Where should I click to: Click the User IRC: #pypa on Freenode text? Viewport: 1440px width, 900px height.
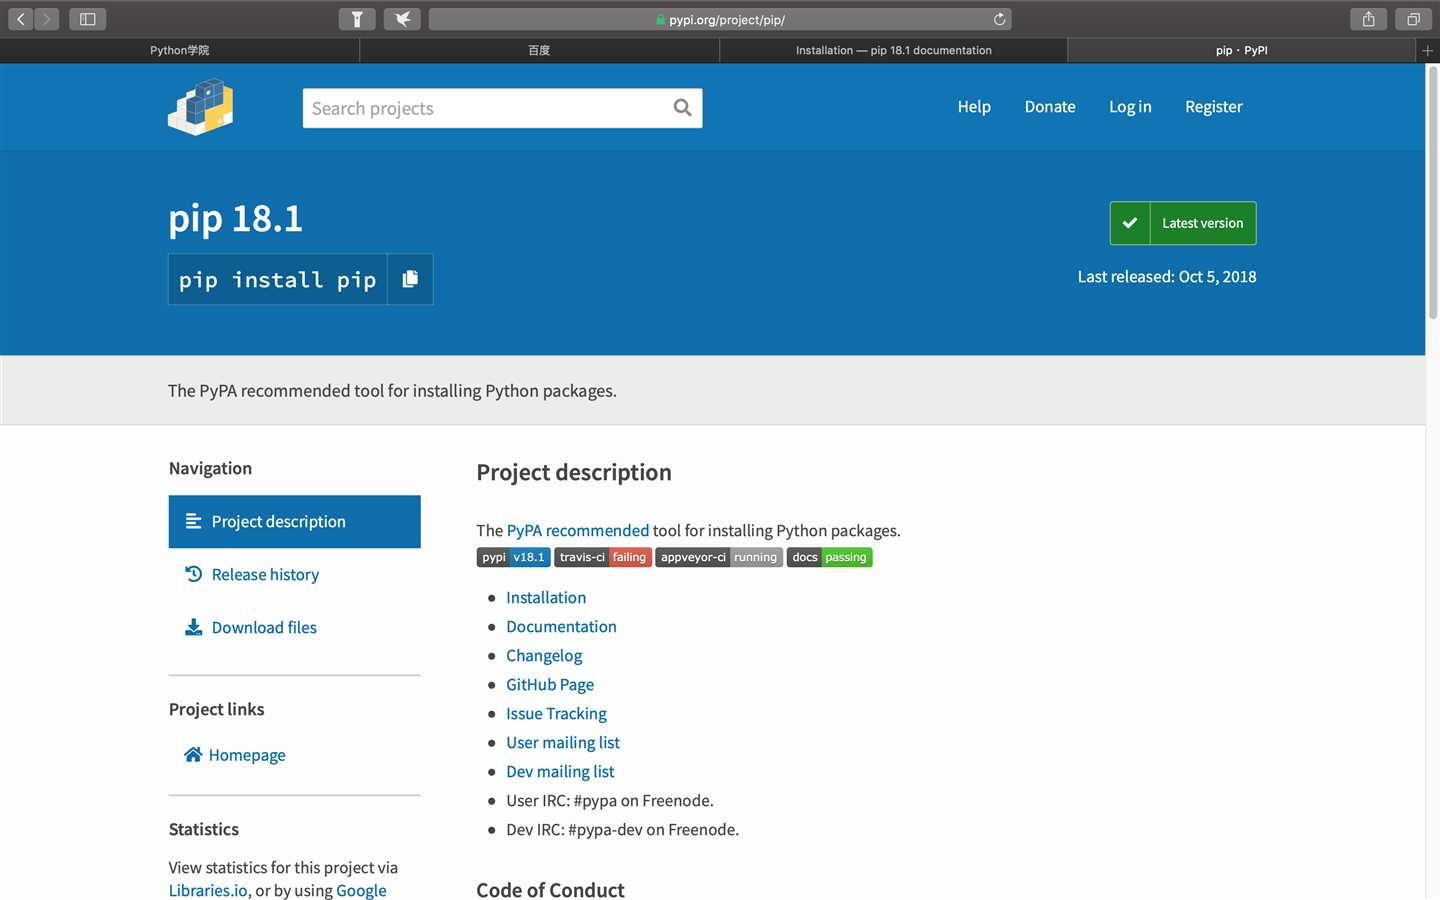[610, 800]
